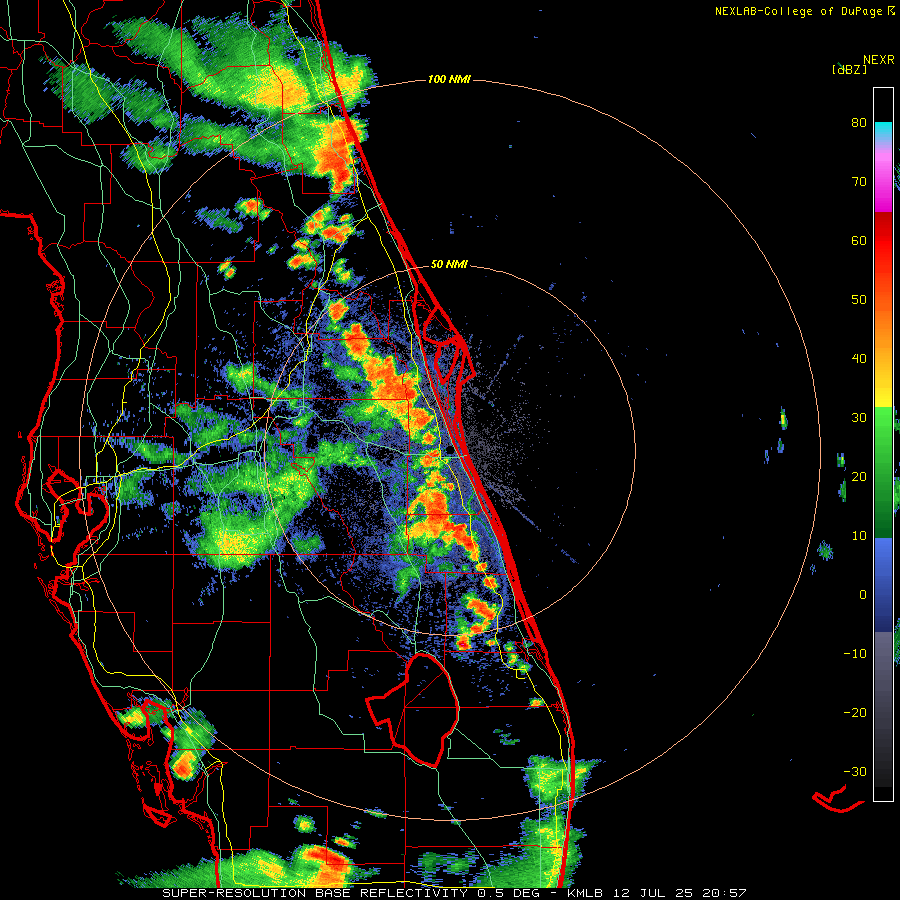Click the blue band of color scale

(x=883, y=584)
